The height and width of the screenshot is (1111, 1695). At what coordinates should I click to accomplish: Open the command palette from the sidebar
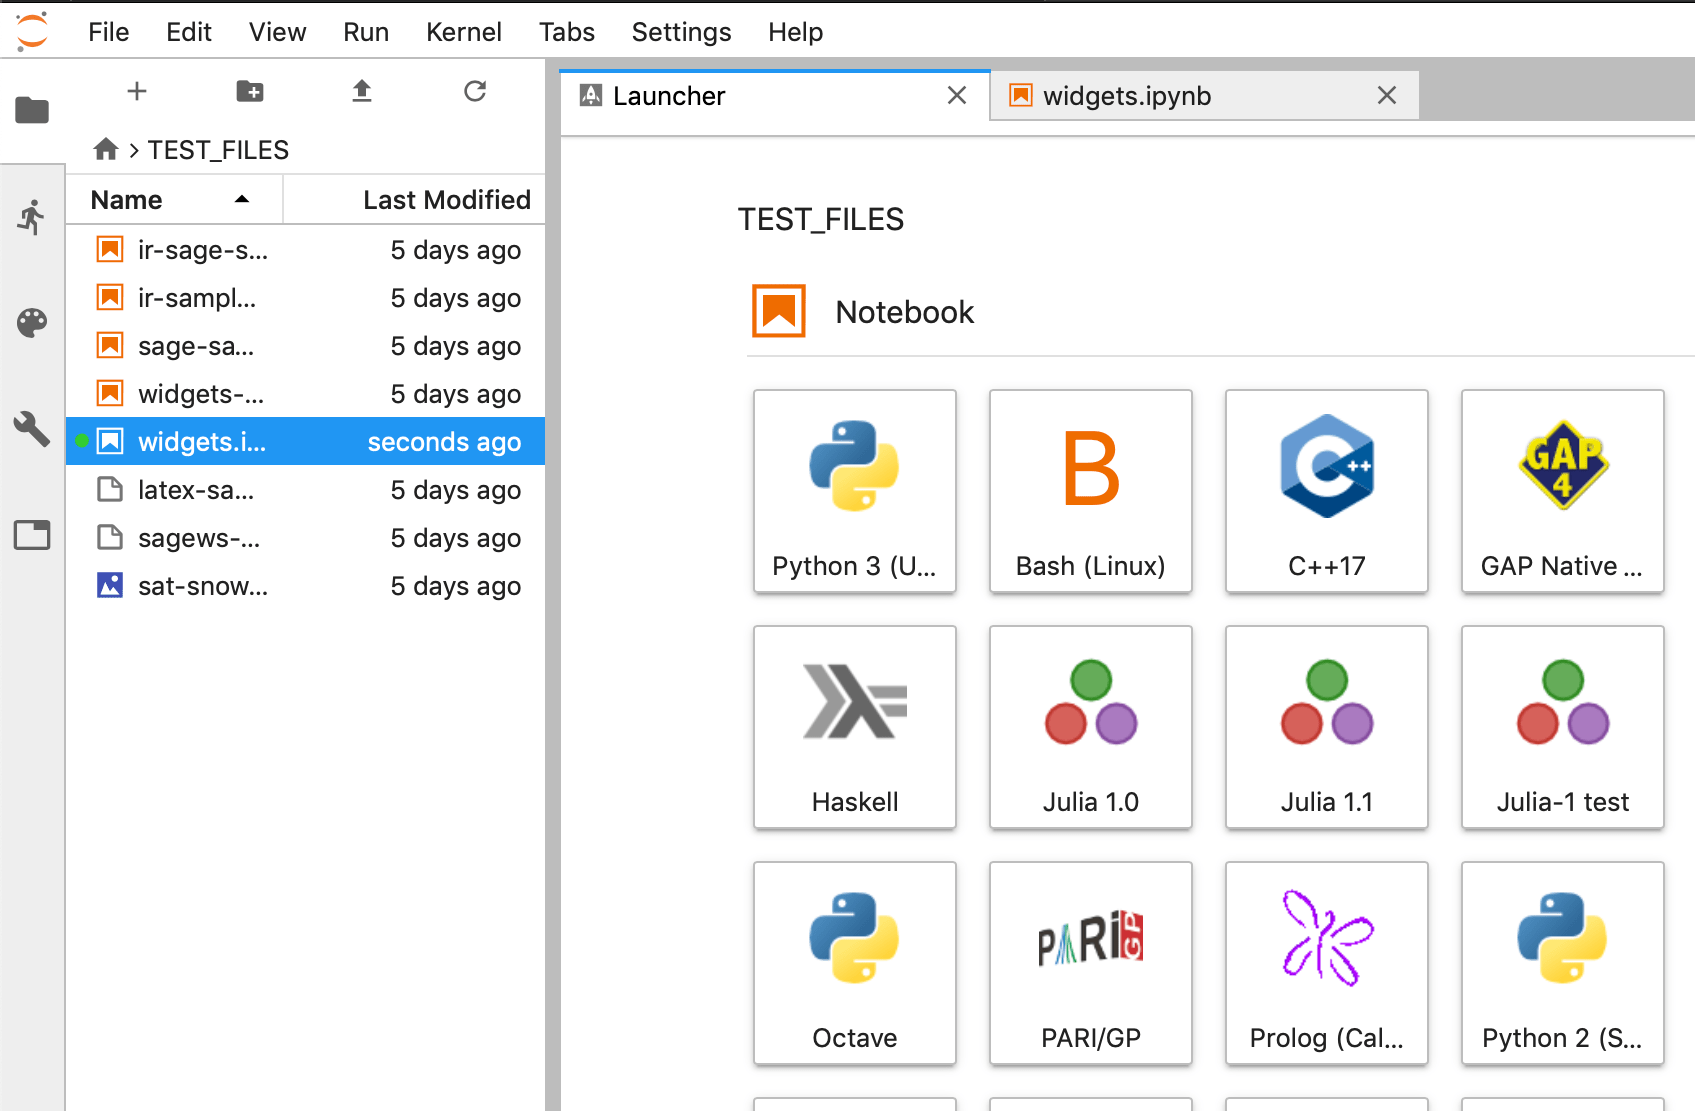(x=33, y=322)
